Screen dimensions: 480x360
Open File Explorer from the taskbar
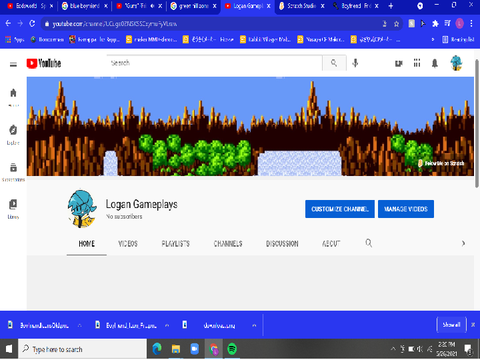[176, 349]
